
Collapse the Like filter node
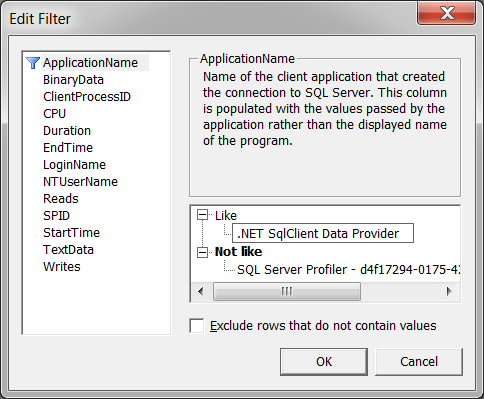pos(202,215)
